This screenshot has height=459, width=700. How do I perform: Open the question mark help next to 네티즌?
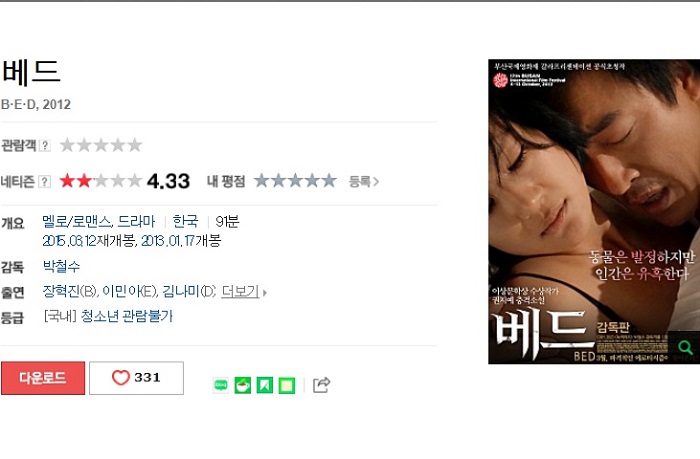pyautogui.click(x=45, y=182)
